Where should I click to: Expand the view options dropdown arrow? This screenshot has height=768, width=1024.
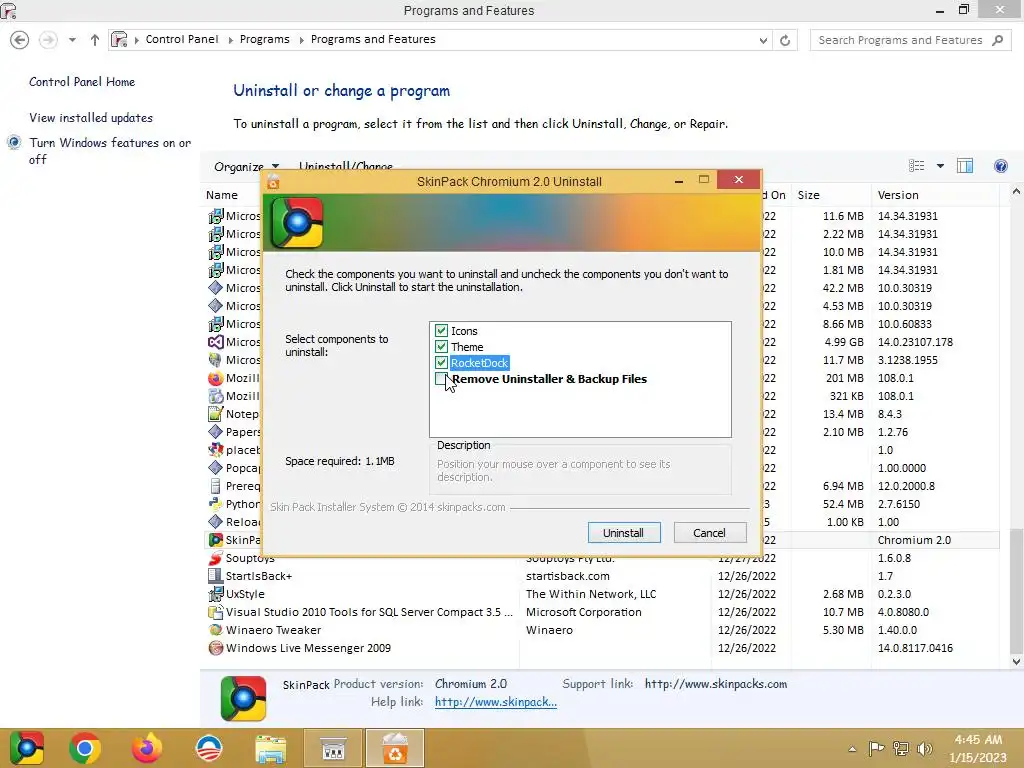[x=940, y=166]
